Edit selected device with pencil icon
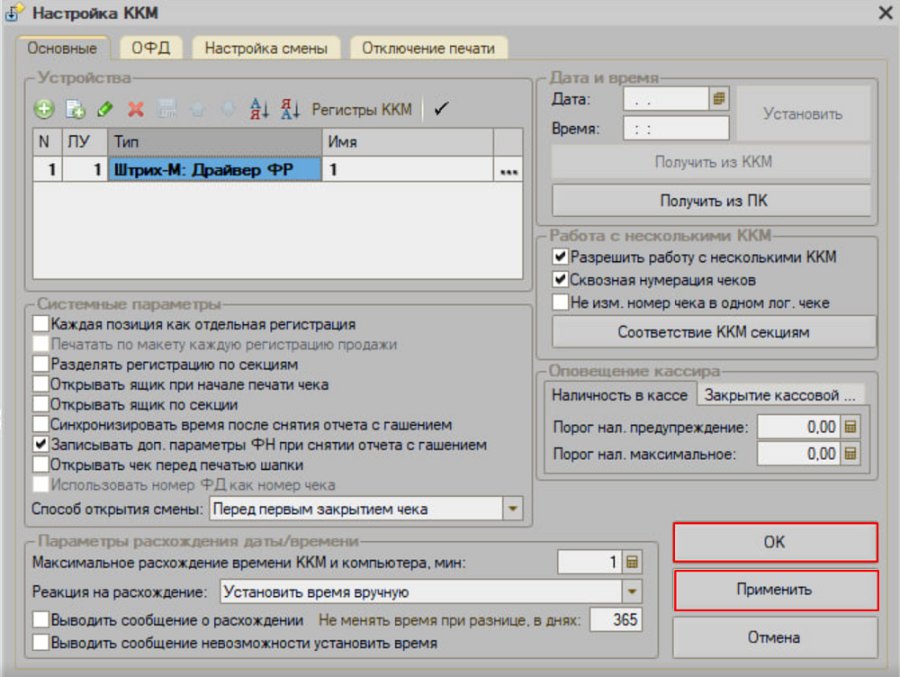Viewport: 900px width, 677px height. pos(106,109)
